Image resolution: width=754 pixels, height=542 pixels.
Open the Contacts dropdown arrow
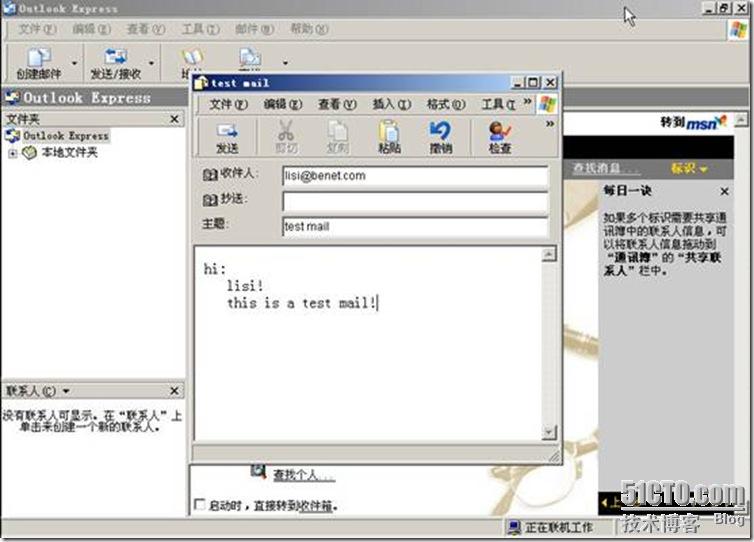[66, 391]
